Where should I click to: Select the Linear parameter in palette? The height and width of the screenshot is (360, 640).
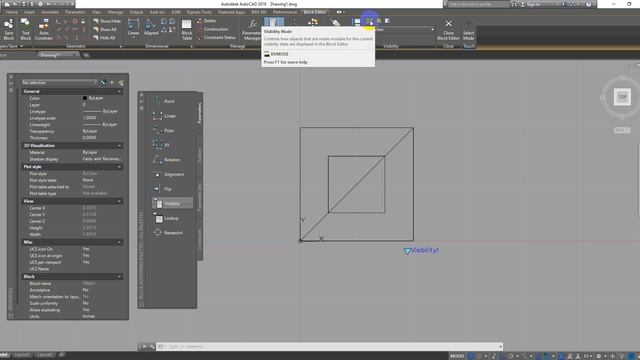164,116
